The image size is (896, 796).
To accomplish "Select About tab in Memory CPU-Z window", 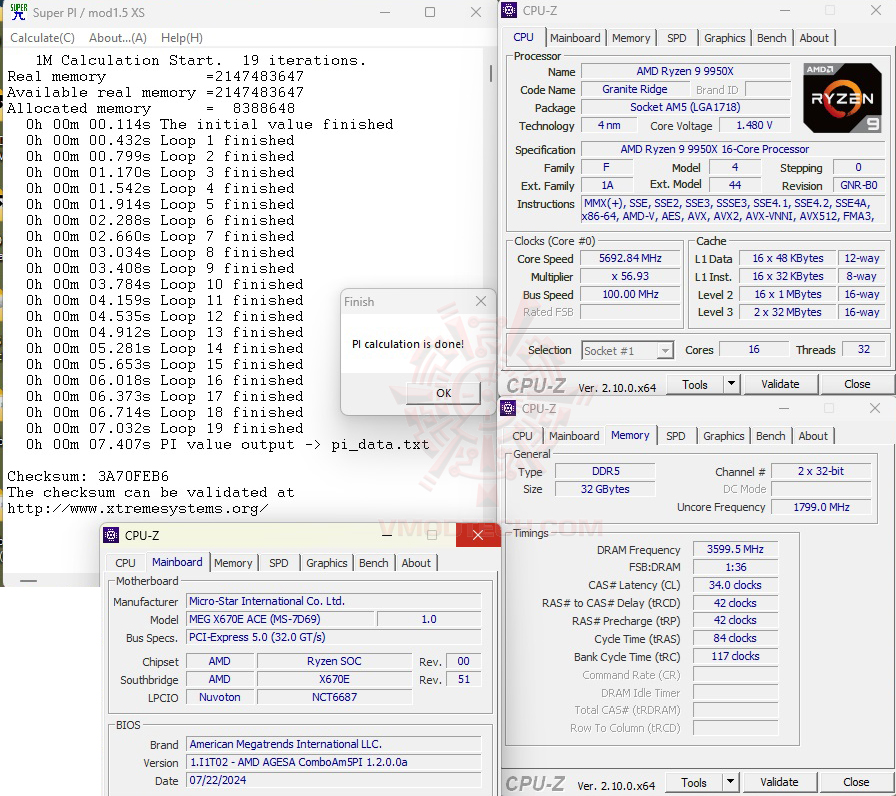I will pos(813,436).
